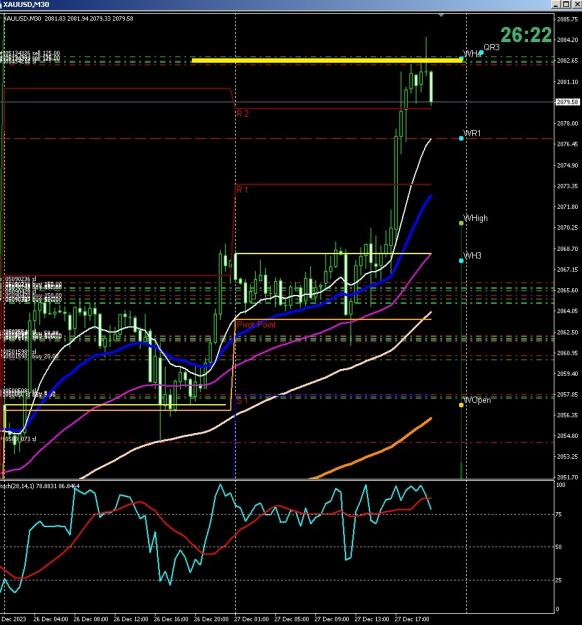Minimize the XAUUSD,M30 chart window
582x625 pixels.
coord(557,4)
